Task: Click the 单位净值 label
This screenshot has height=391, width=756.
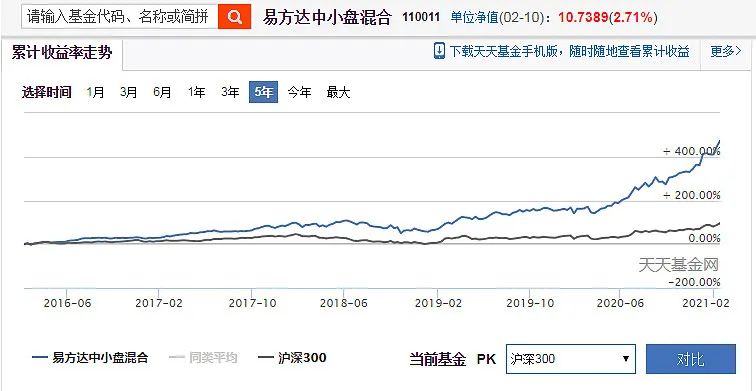Action: [473, 18]
